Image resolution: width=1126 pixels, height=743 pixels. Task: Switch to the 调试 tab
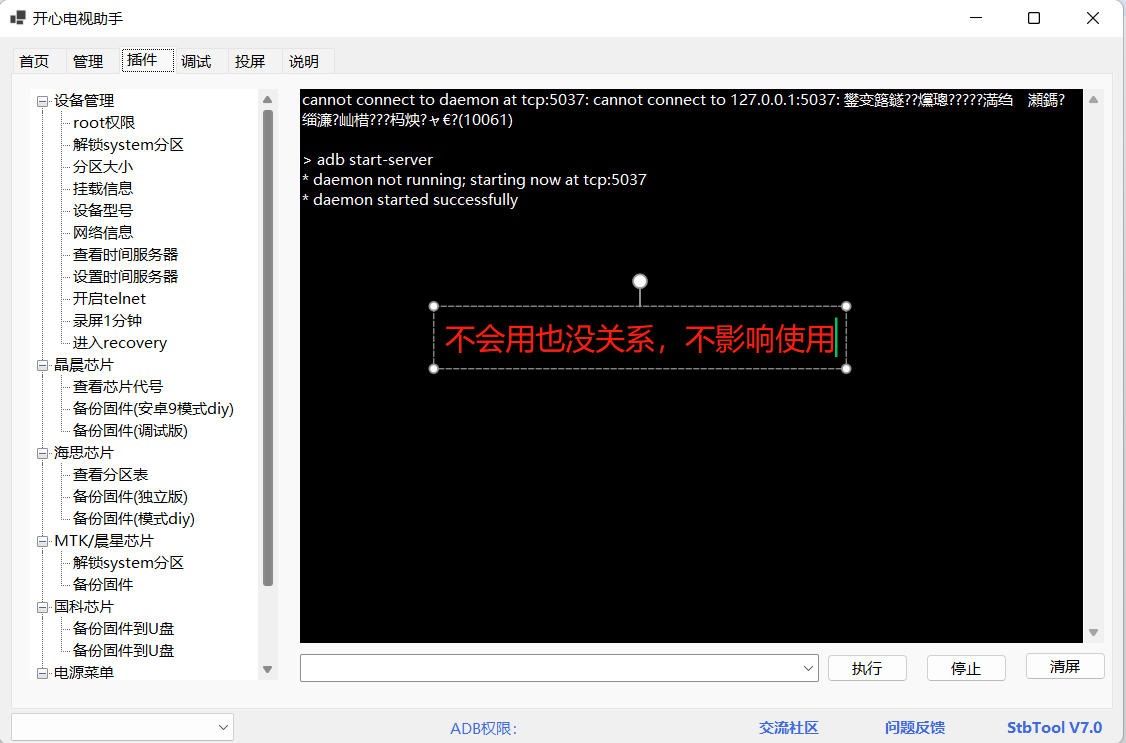(x=196, y=61)
